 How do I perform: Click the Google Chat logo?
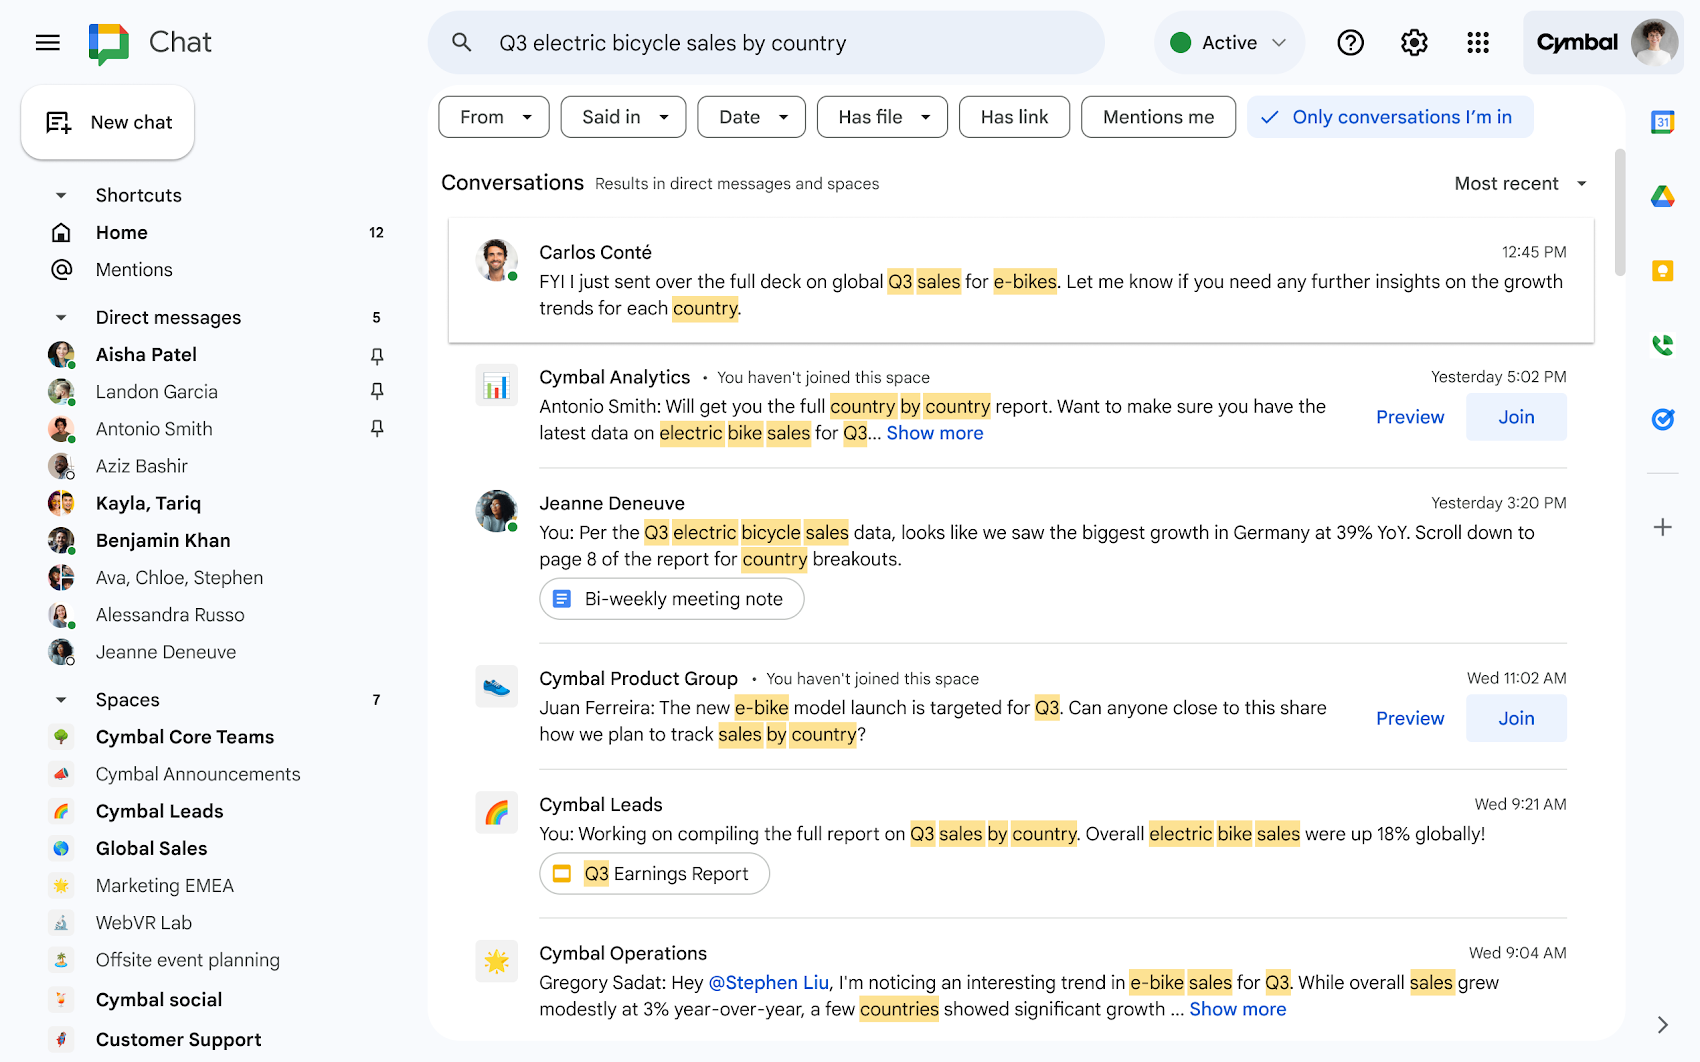(108, 43)
